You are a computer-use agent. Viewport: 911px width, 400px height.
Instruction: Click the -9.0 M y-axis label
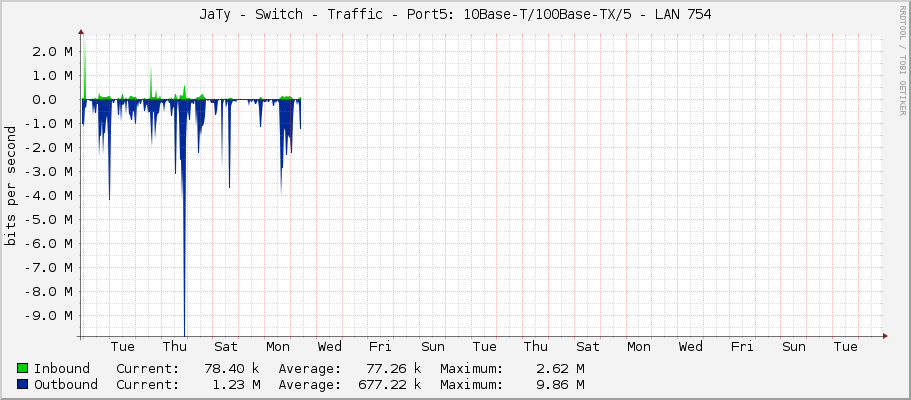[49, 315]
